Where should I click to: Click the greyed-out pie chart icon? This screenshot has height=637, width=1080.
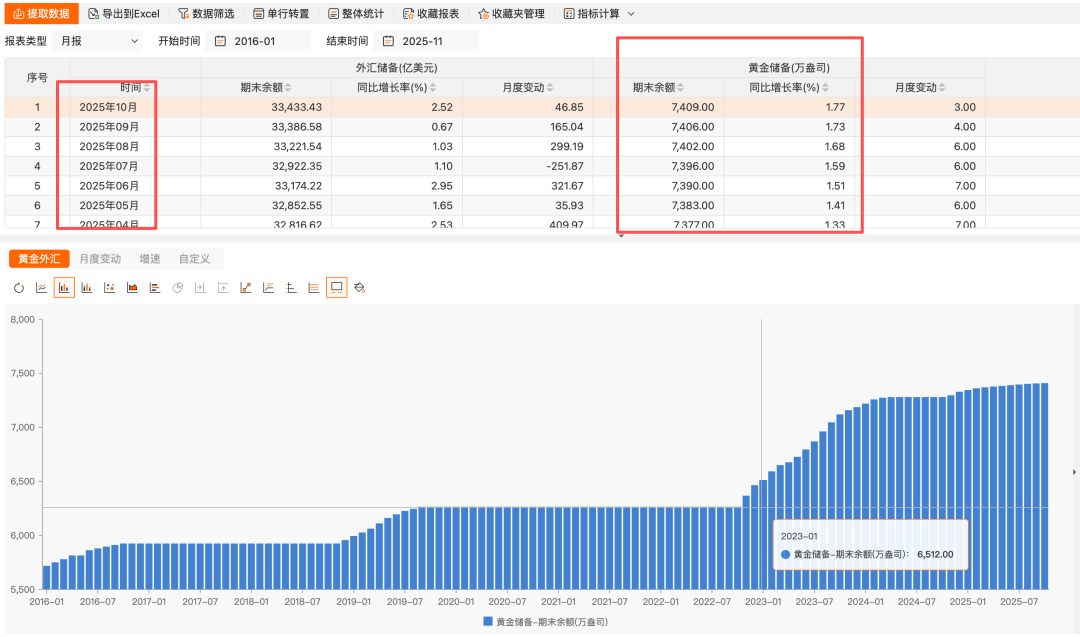178,288
